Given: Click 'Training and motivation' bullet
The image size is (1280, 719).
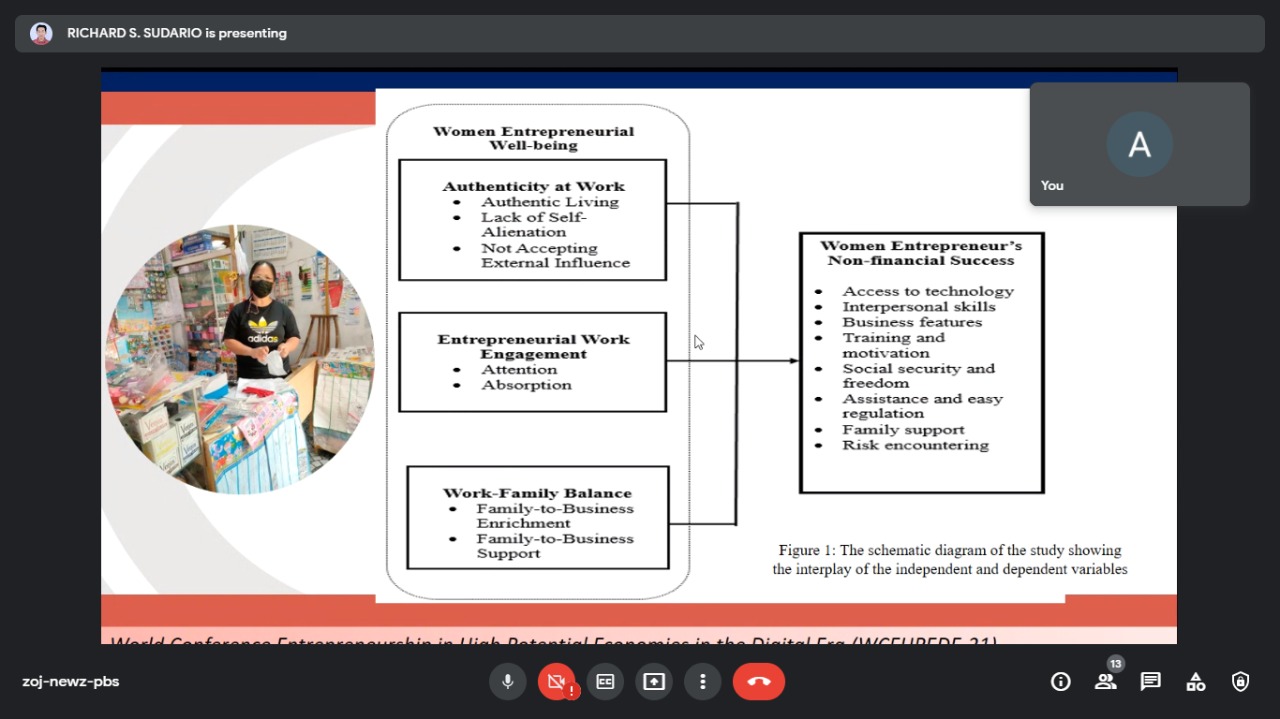Looking at the screenshot, I should click(893, 345).
